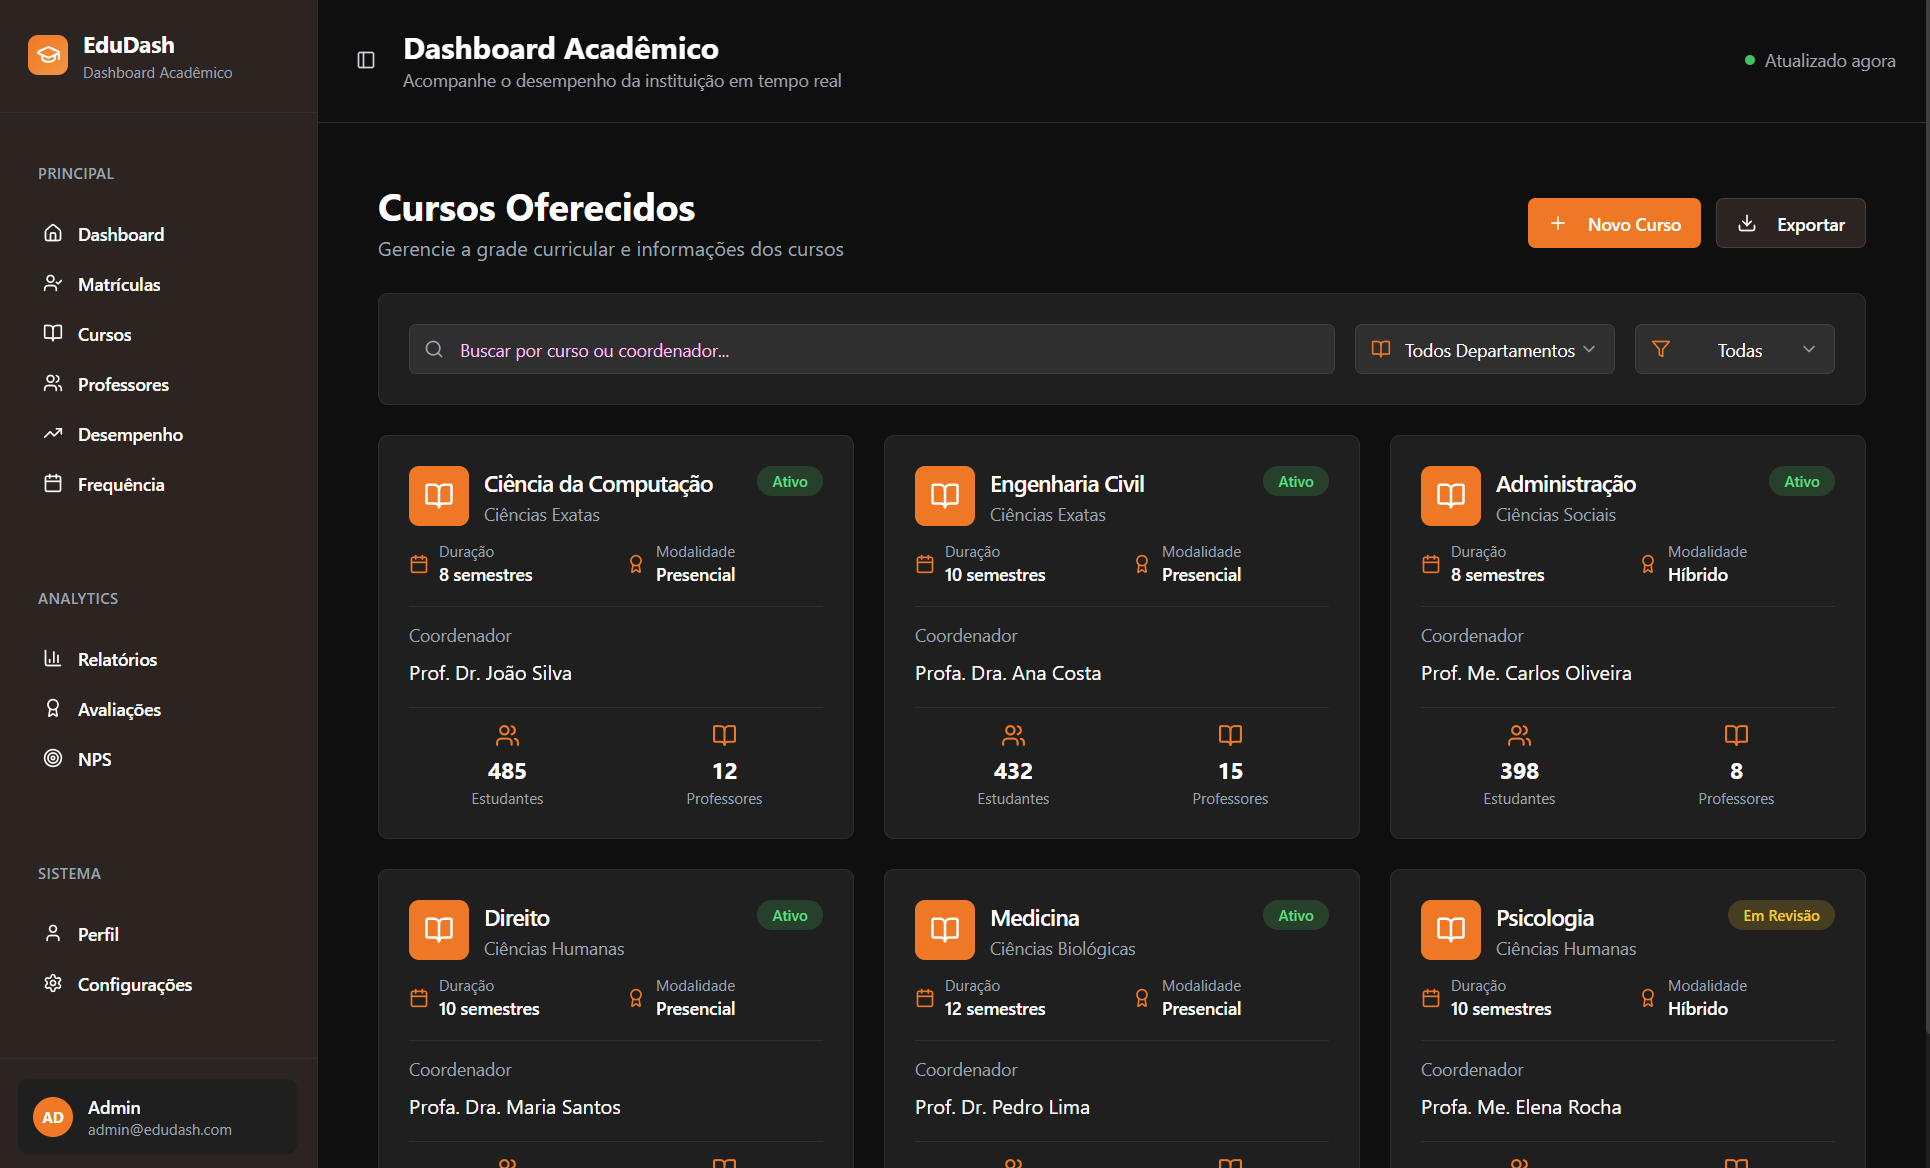Viewport: 1930px width, 1168px height.
Task: Open the Todos Departamentos dropdown
Action: [1484, 350]
